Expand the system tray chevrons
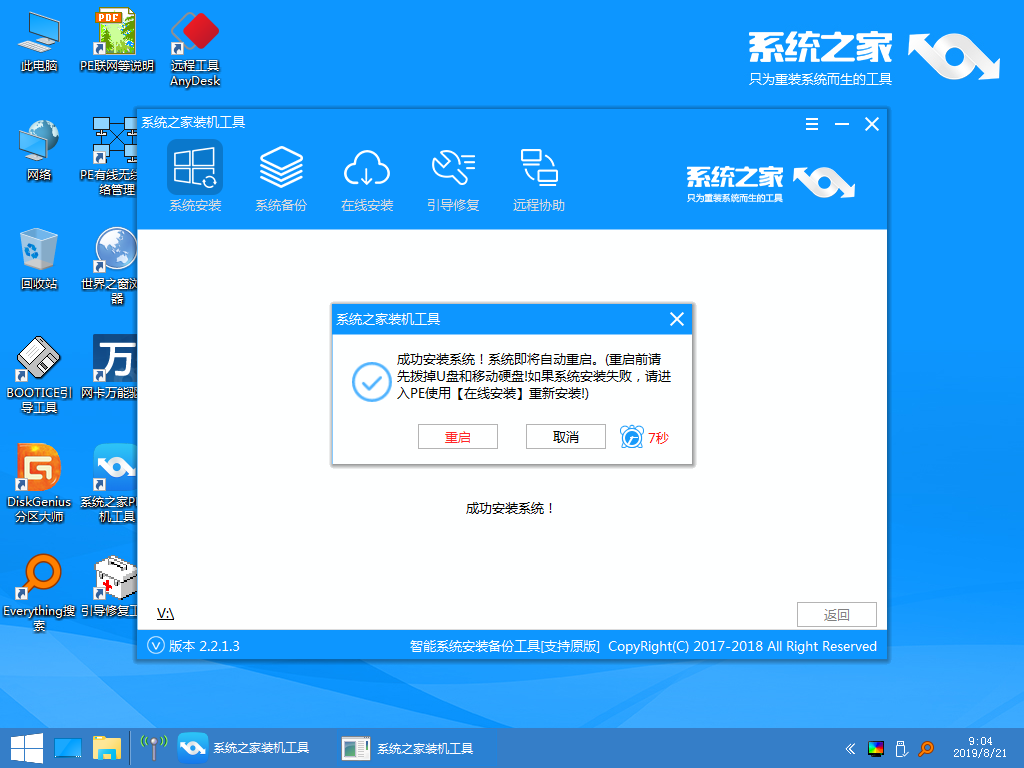The width and height of the screenshot is (1024, 768). (850, 748)
